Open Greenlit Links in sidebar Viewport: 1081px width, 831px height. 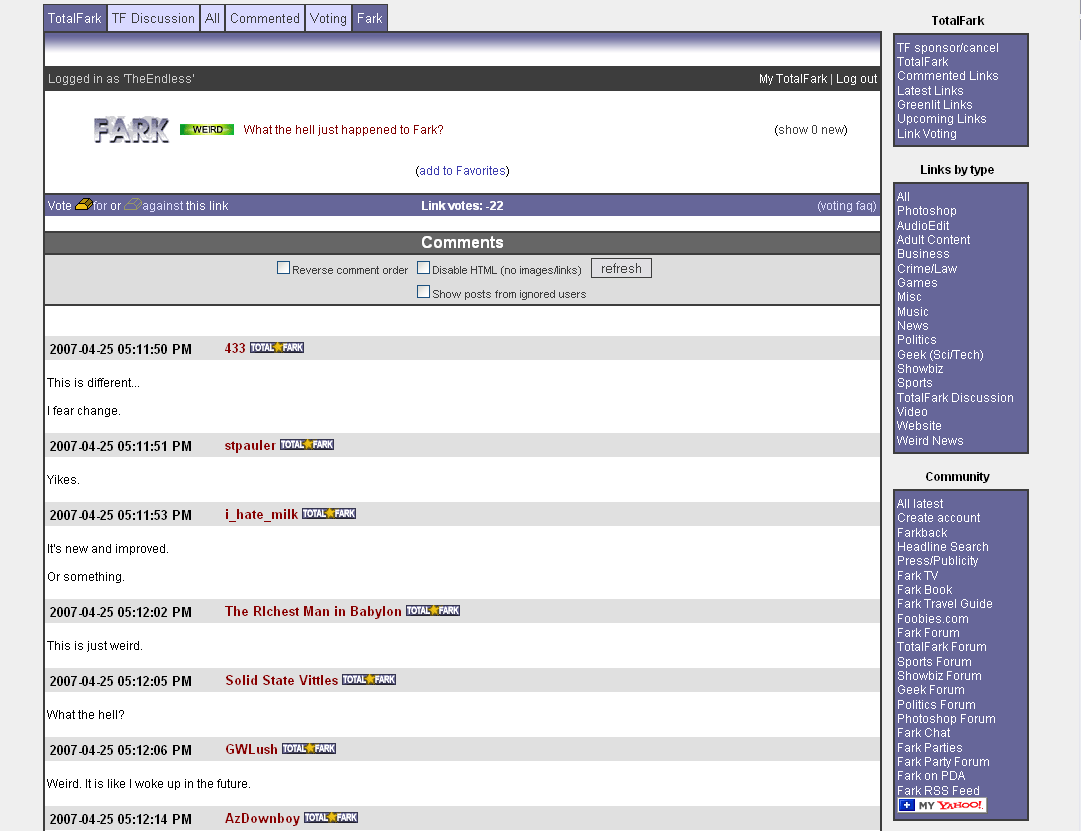934,105
